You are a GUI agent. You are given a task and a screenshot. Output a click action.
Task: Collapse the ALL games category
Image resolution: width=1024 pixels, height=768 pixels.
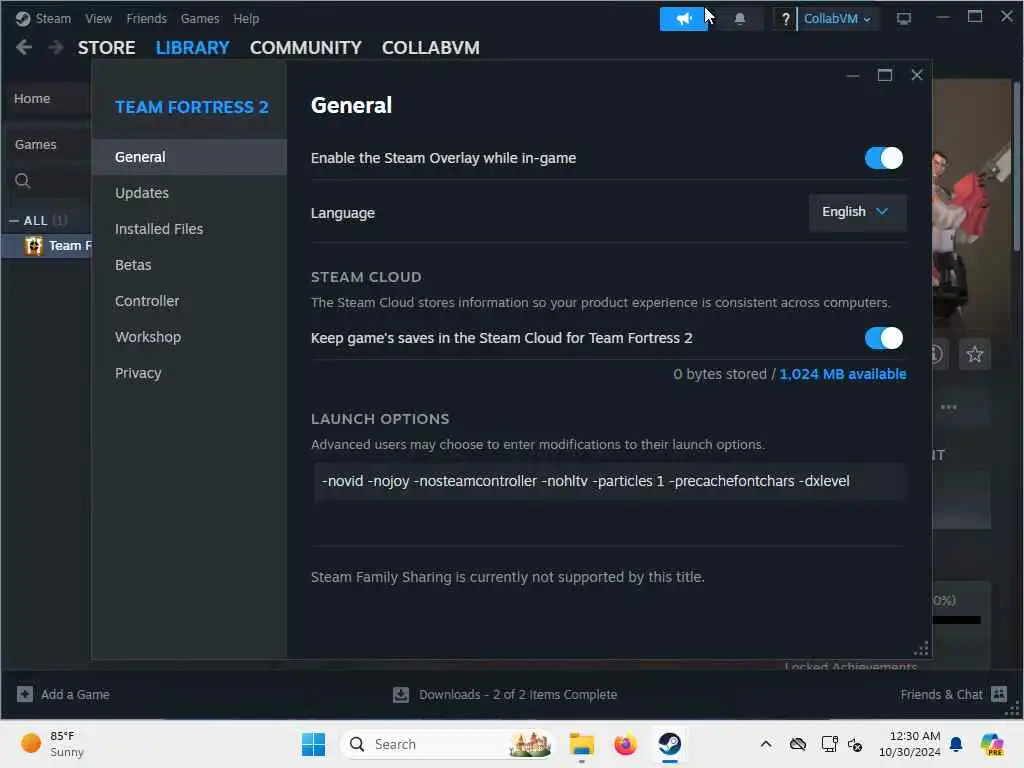pyautogui.click(x=14, y=221)
